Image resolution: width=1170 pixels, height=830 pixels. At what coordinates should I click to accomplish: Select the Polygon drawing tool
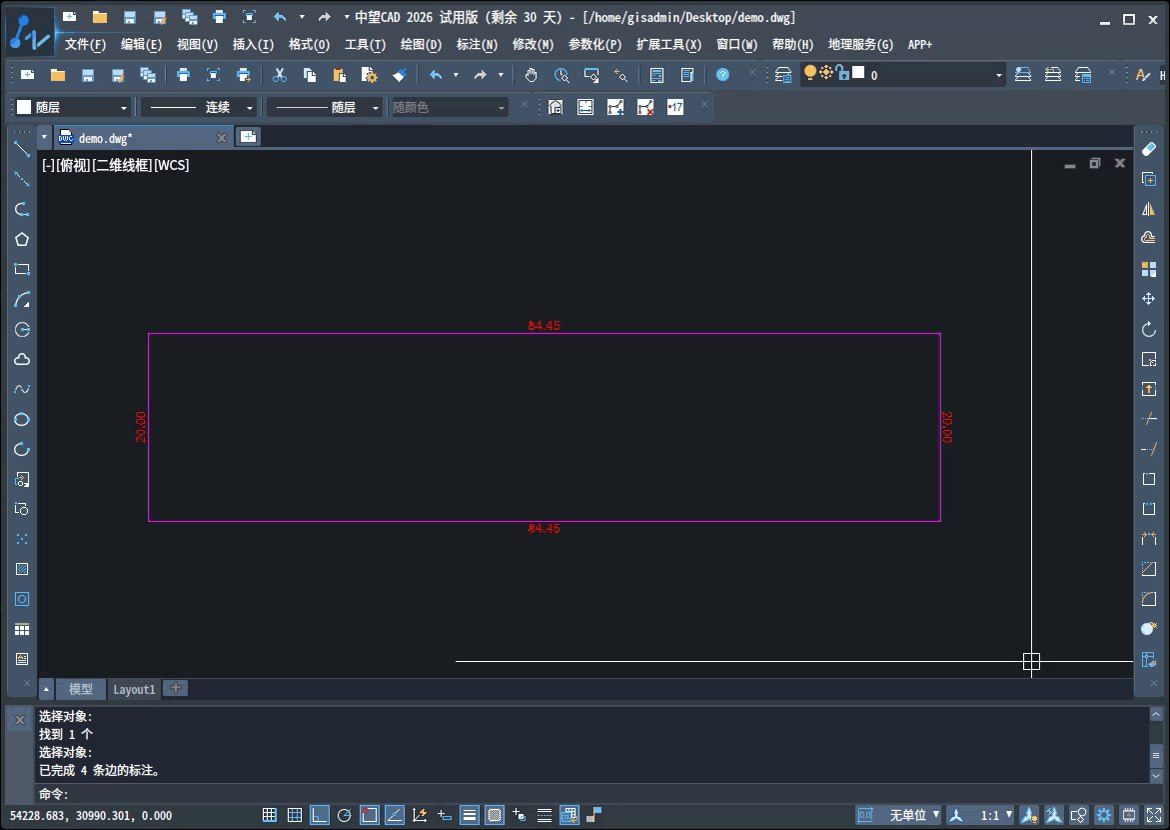(x=22, y=239)
